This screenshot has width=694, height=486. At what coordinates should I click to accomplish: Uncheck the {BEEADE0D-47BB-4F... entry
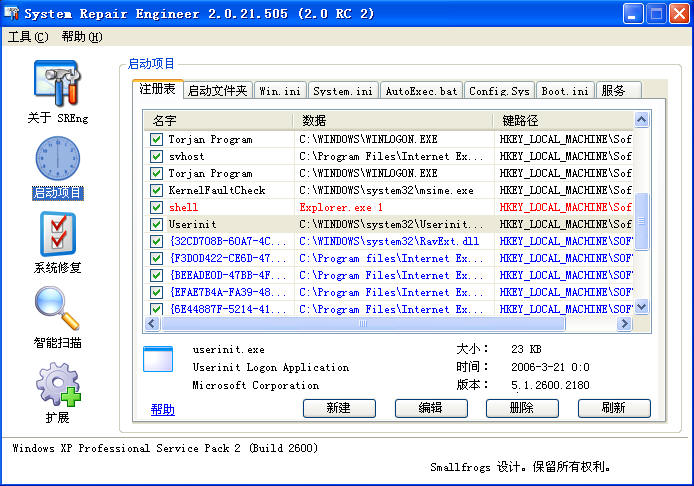pos(156,275)
